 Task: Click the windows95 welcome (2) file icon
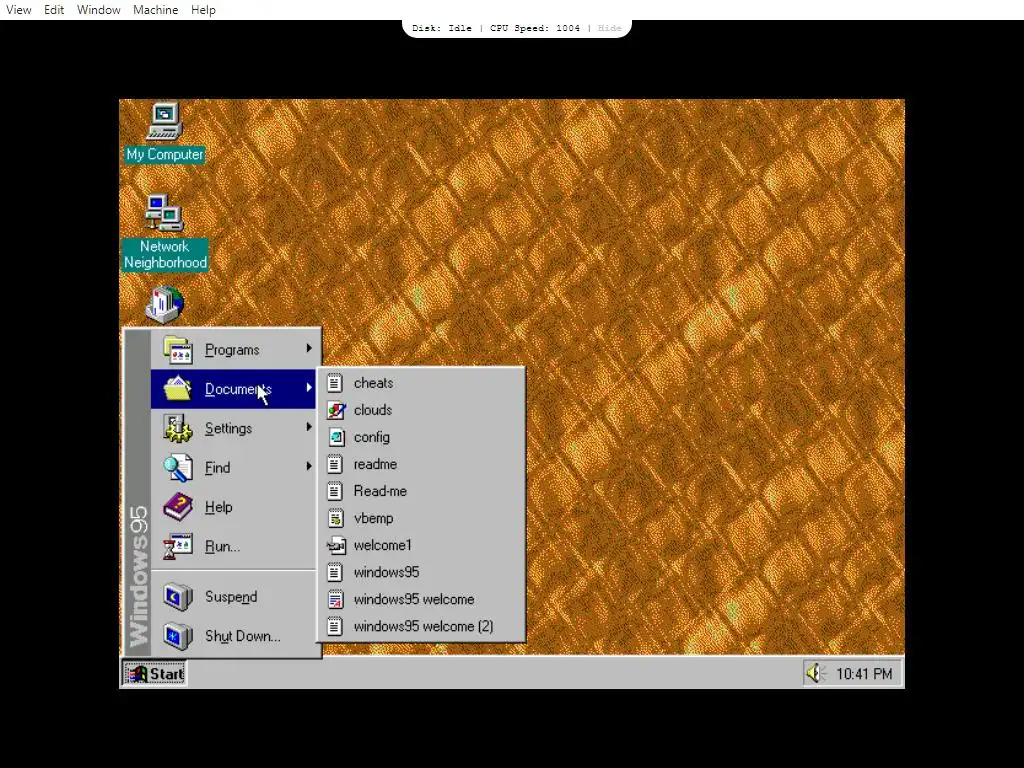click(x=335, y=627)
